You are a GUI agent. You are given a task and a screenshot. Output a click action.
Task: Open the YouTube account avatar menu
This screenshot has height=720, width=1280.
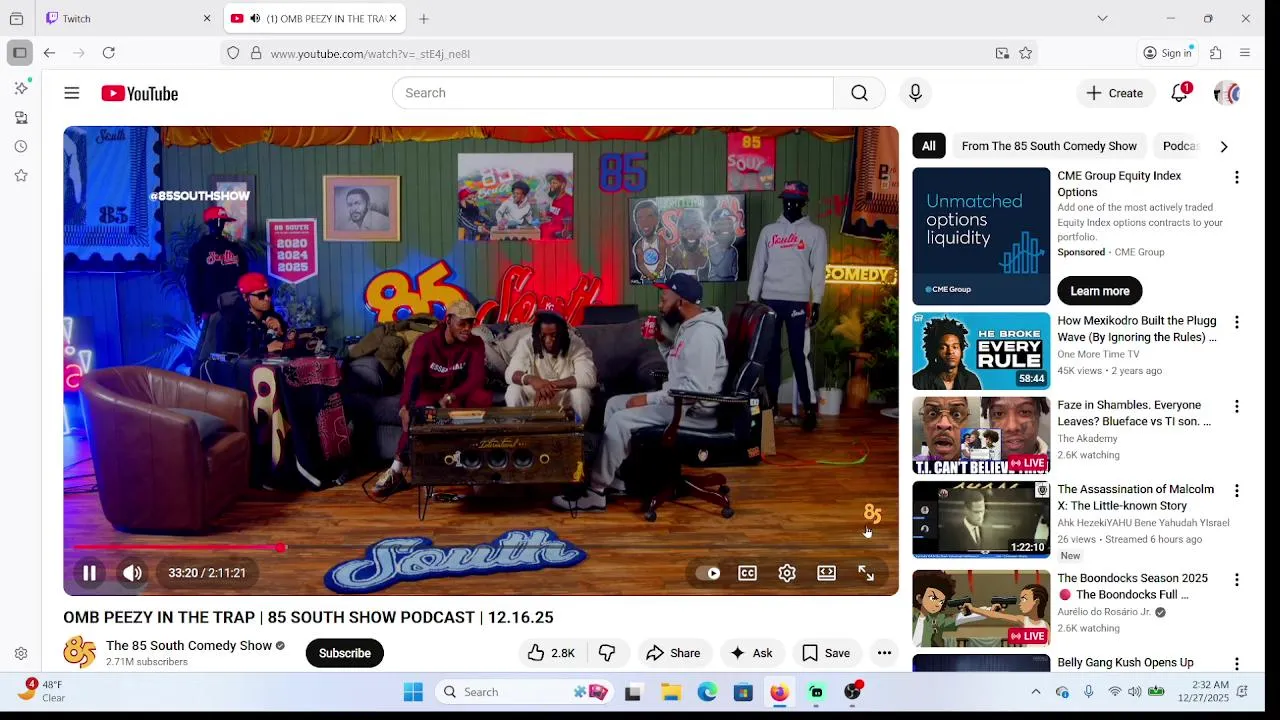tap(1226, 93)
